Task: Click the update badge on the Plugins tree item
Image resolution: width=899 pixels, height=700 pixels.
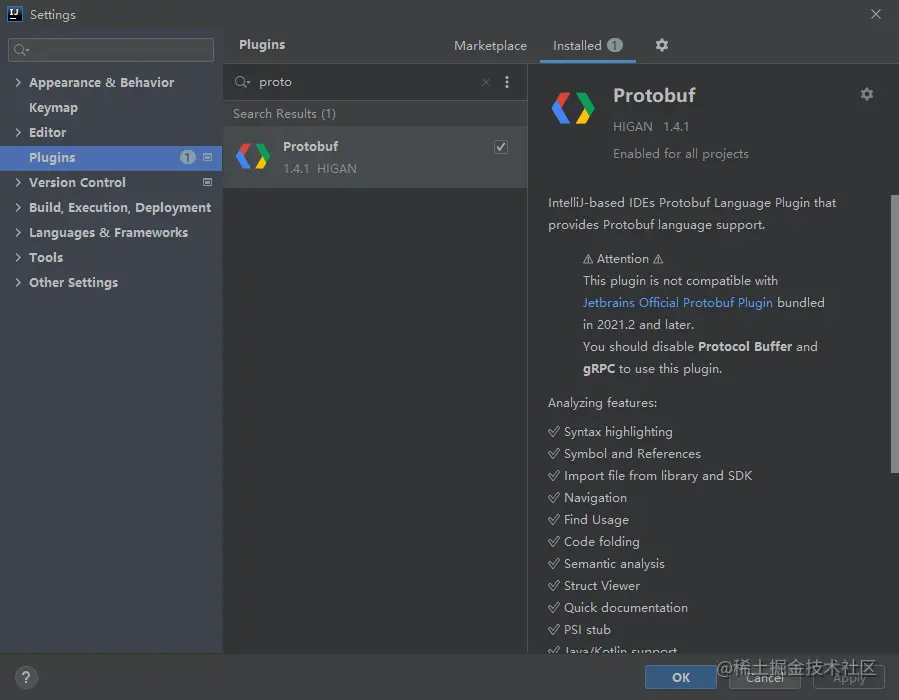Action: (187, 157)
